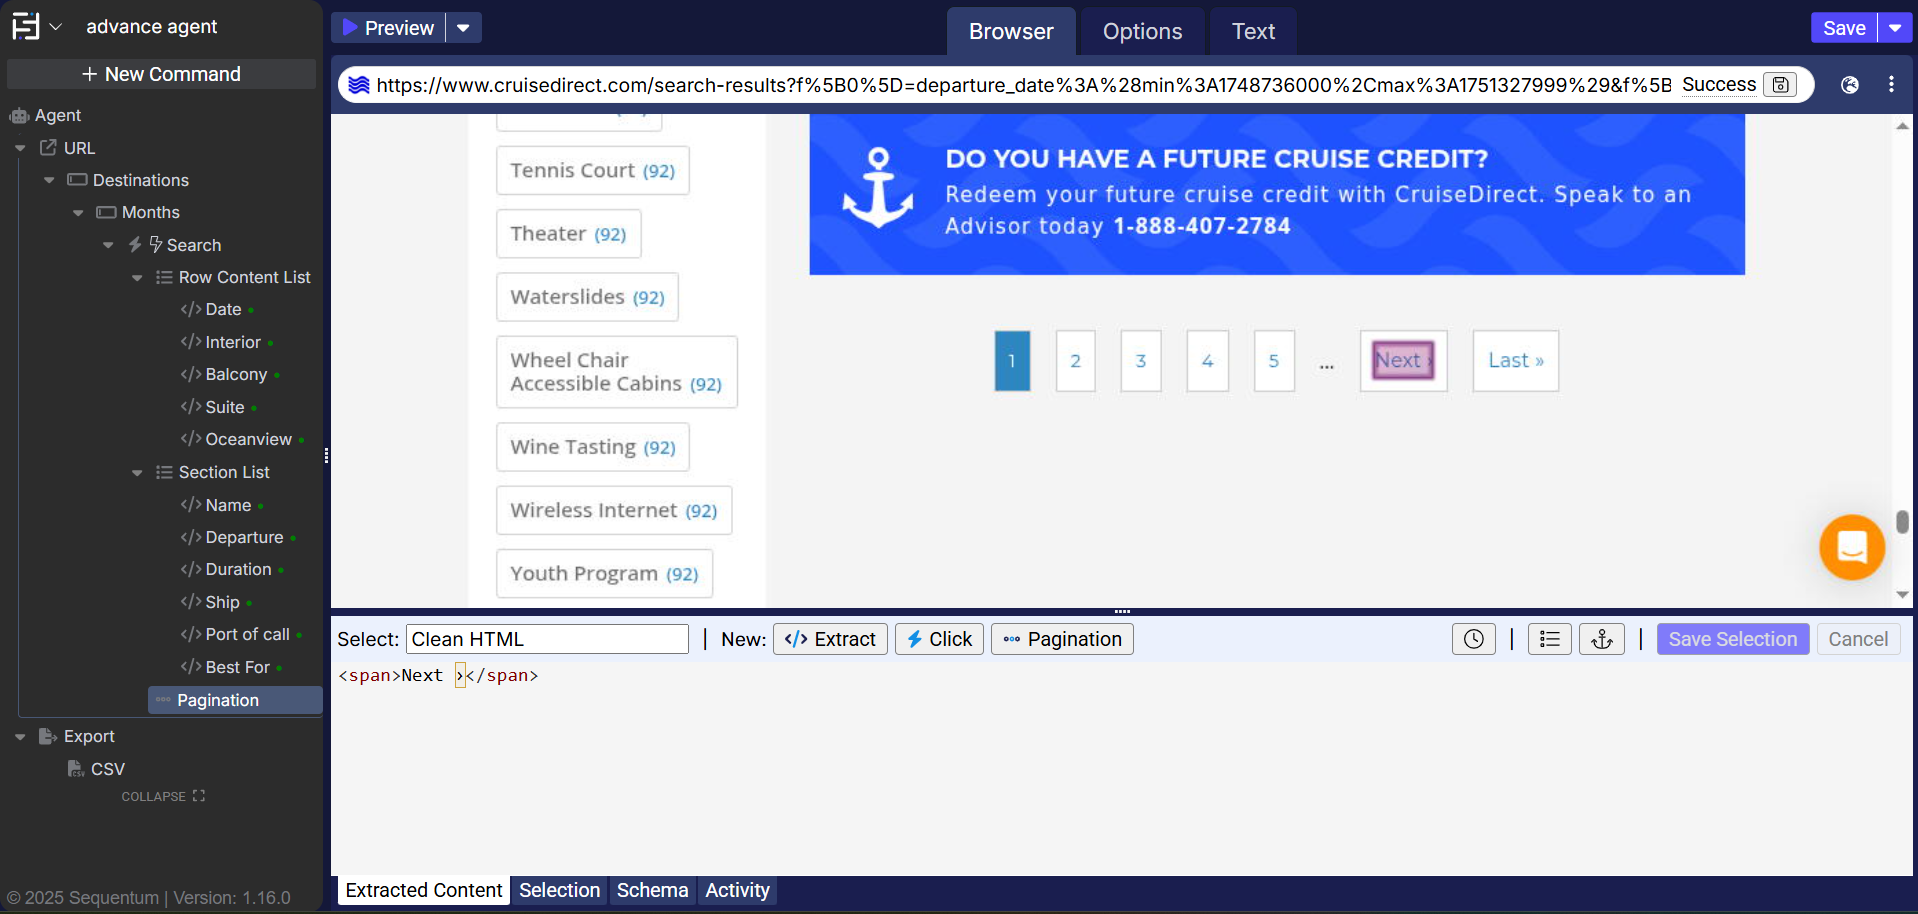Collapse the Section List tree node
The image size is (1918, 914).
point(137,473)
